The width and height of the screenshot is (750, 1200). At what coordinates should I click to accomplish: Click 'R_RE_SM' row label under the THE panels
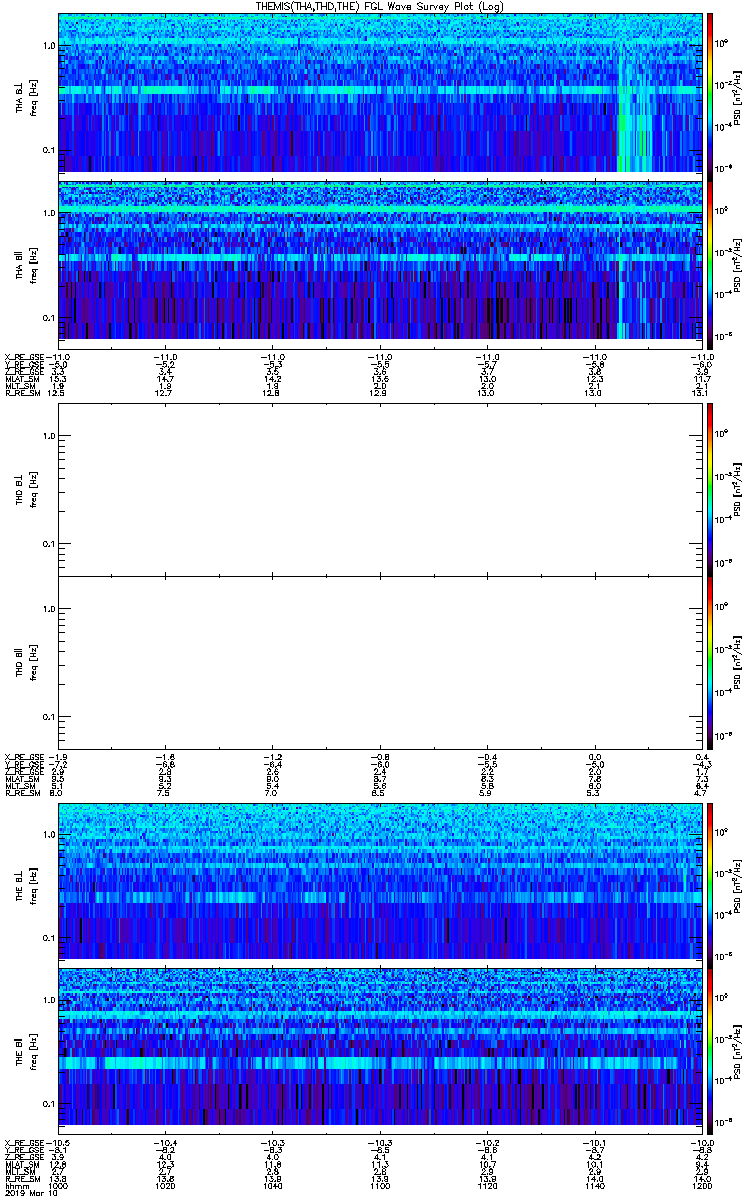pyautogui.click(x=21, y=1179)
